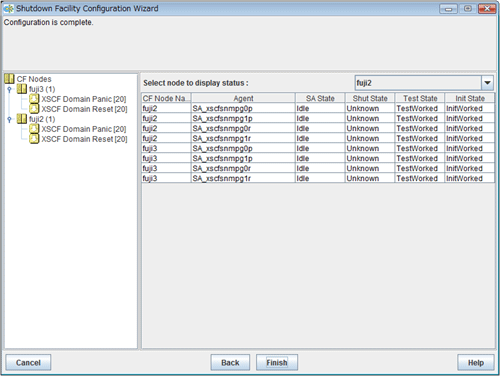Click XSCF Domain Panic icon under fuji3
This screenshot has height=376, width=500.
coord(34,99)
